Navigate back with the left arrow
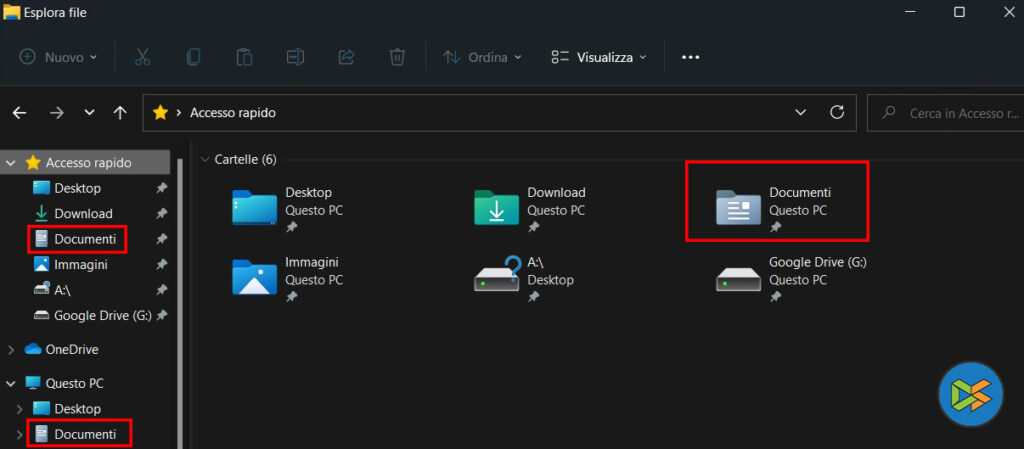The width and height of the screenshot is (1024, 449). click(x=19, y=113)
